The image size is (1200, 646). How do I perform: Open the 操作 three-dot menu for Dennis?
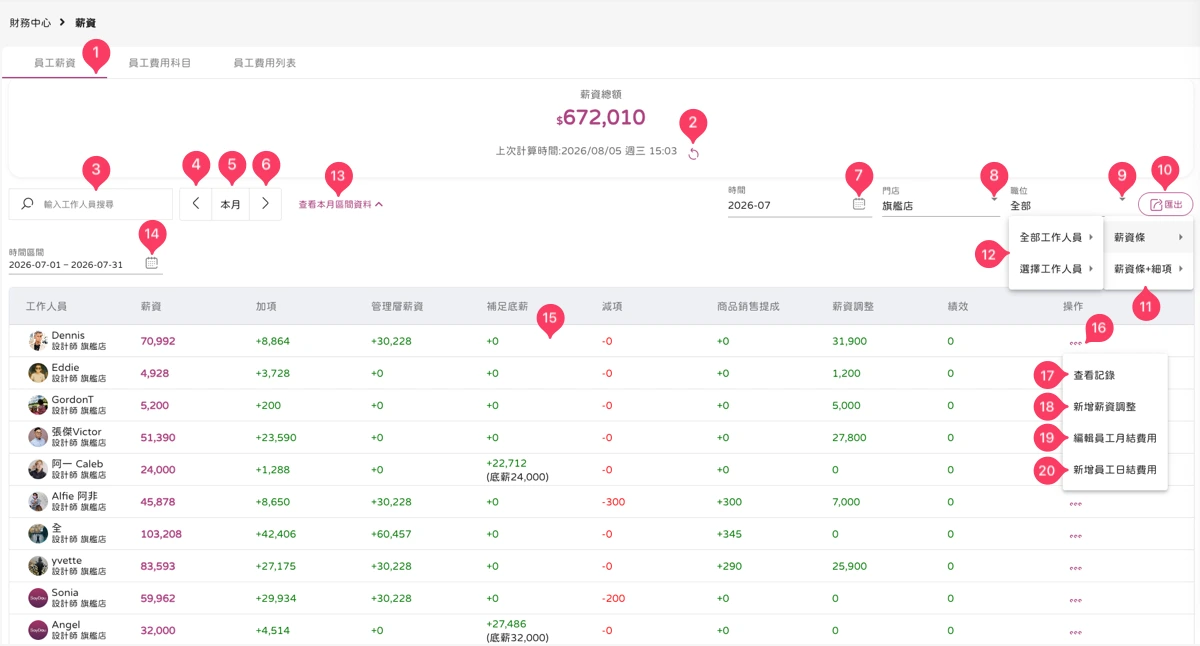pos(1075,343)
